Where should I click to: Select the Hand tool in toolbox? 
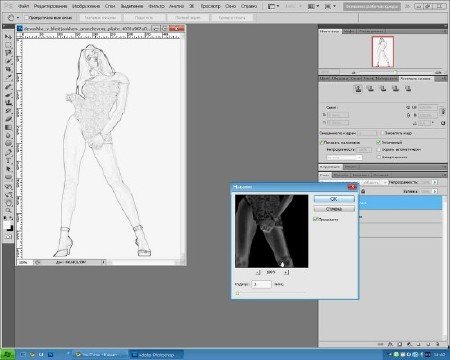tap(8, 203)
